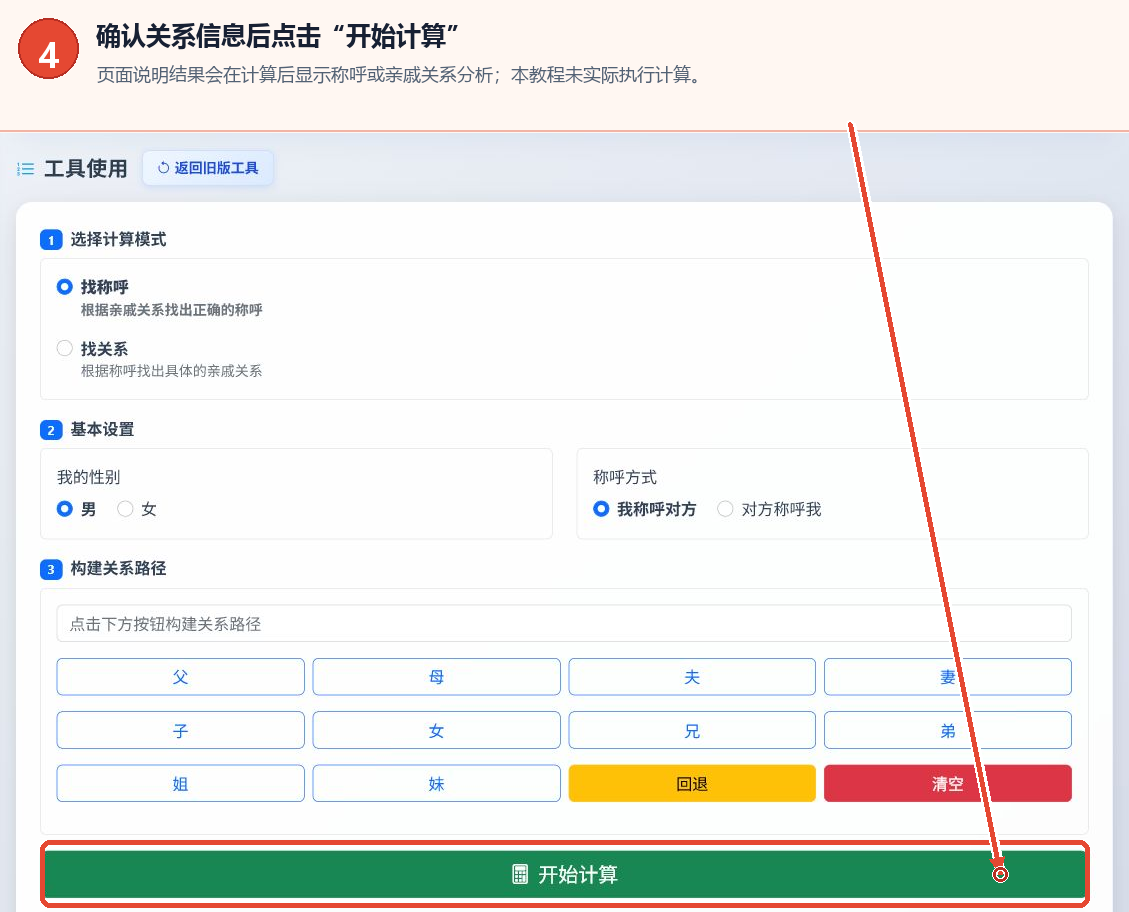The width and height of the screenshot is (1129, 912).
Task: Select 对方称呼我 addressing mode
Action: coord(725,509)
